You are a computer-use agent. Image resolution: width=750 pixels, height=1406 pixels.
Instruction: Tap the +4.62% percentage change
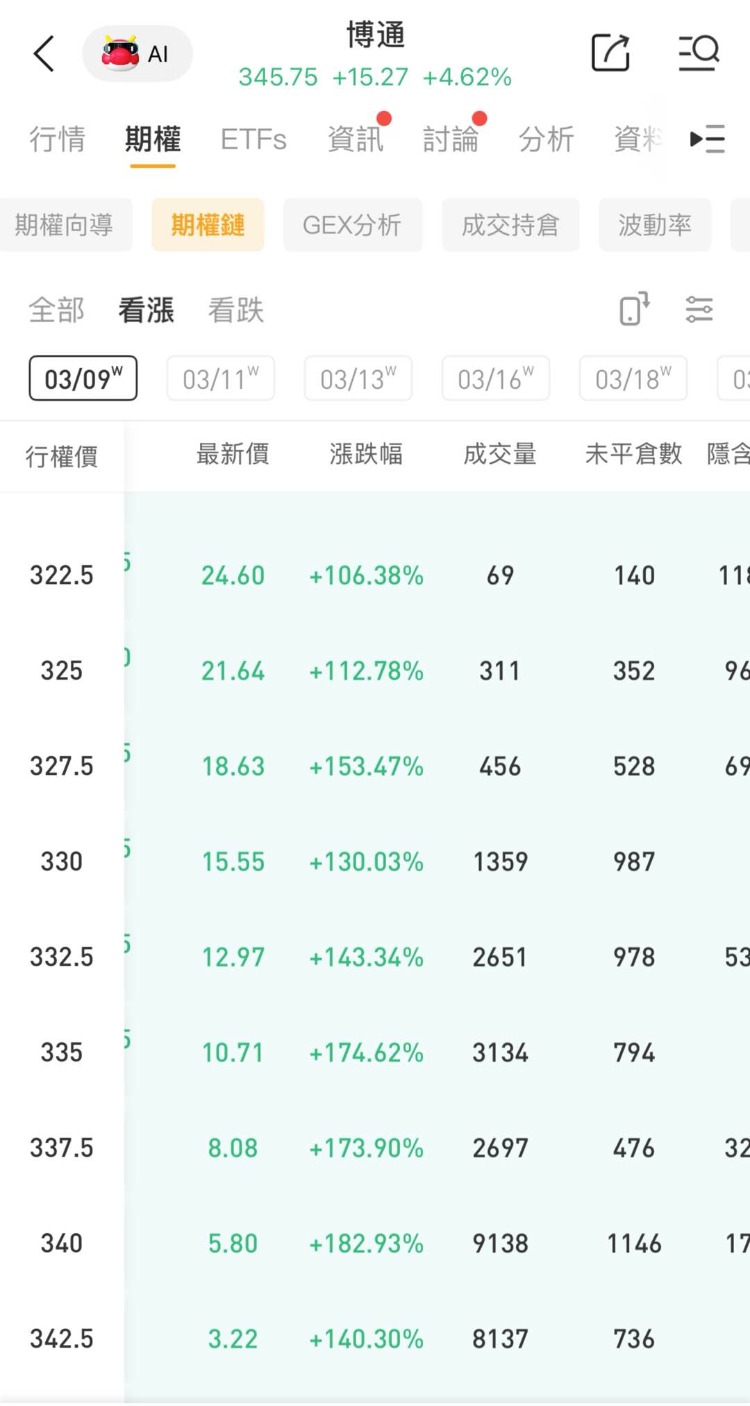(467, 78)
